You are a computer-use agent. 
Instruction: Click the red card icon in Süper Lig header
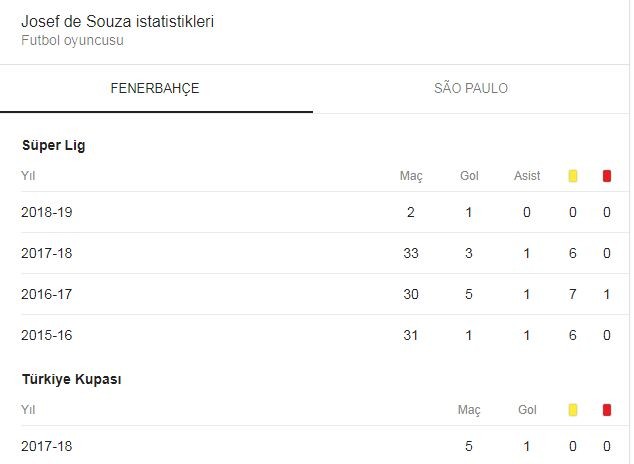(607, 176)
